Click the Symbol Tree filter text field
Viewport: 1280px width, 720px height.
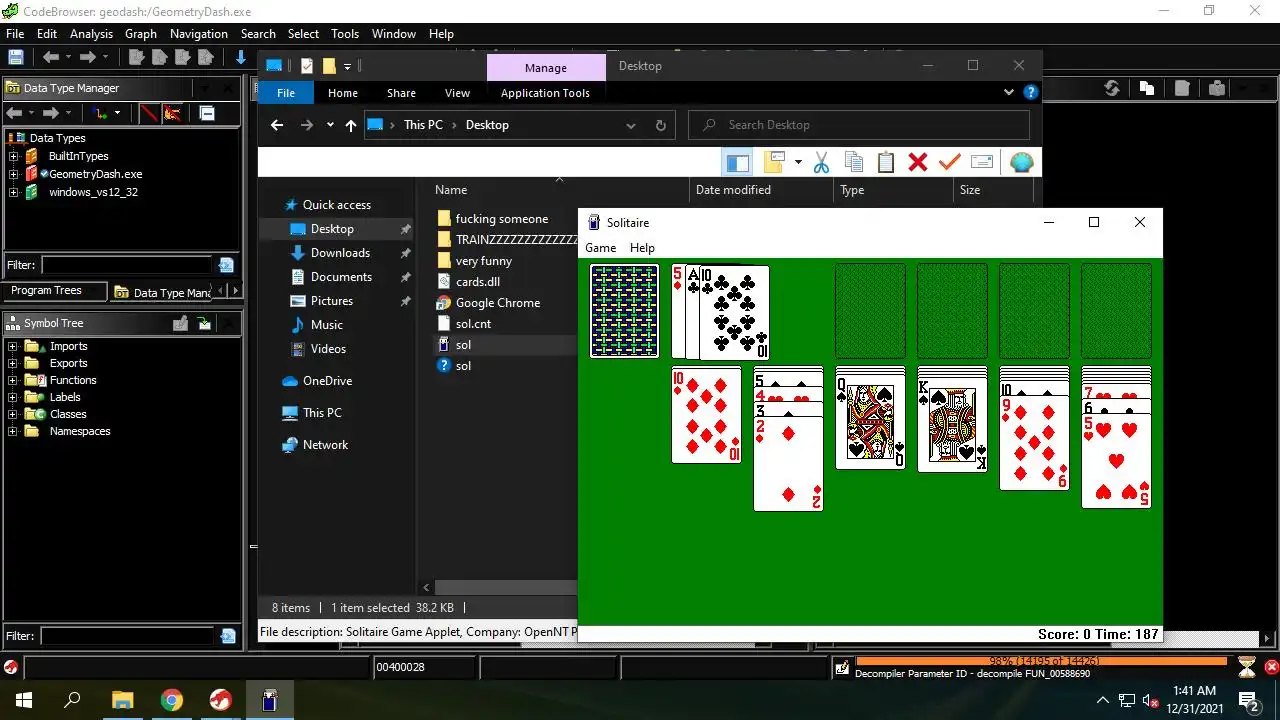pos(127,636)
